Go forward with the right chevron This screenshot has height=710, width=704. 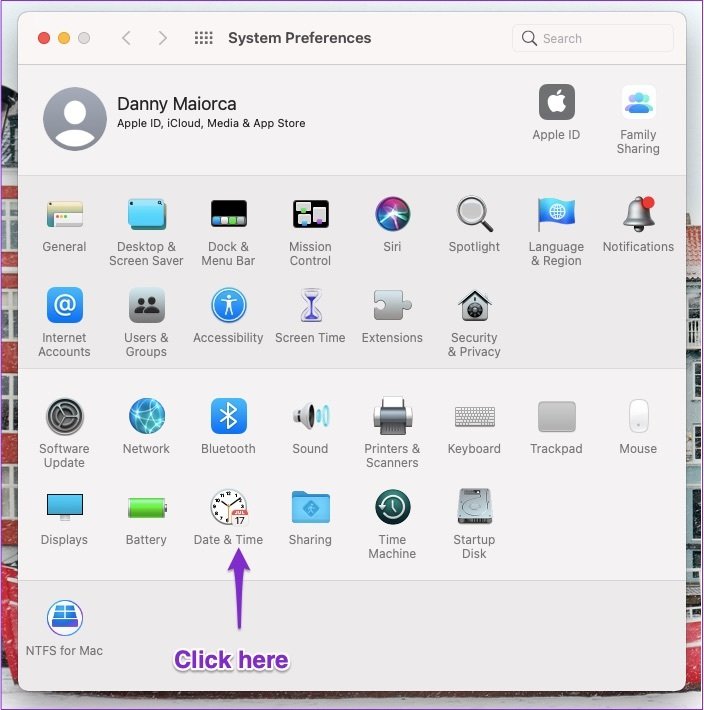tap(163, 38)
